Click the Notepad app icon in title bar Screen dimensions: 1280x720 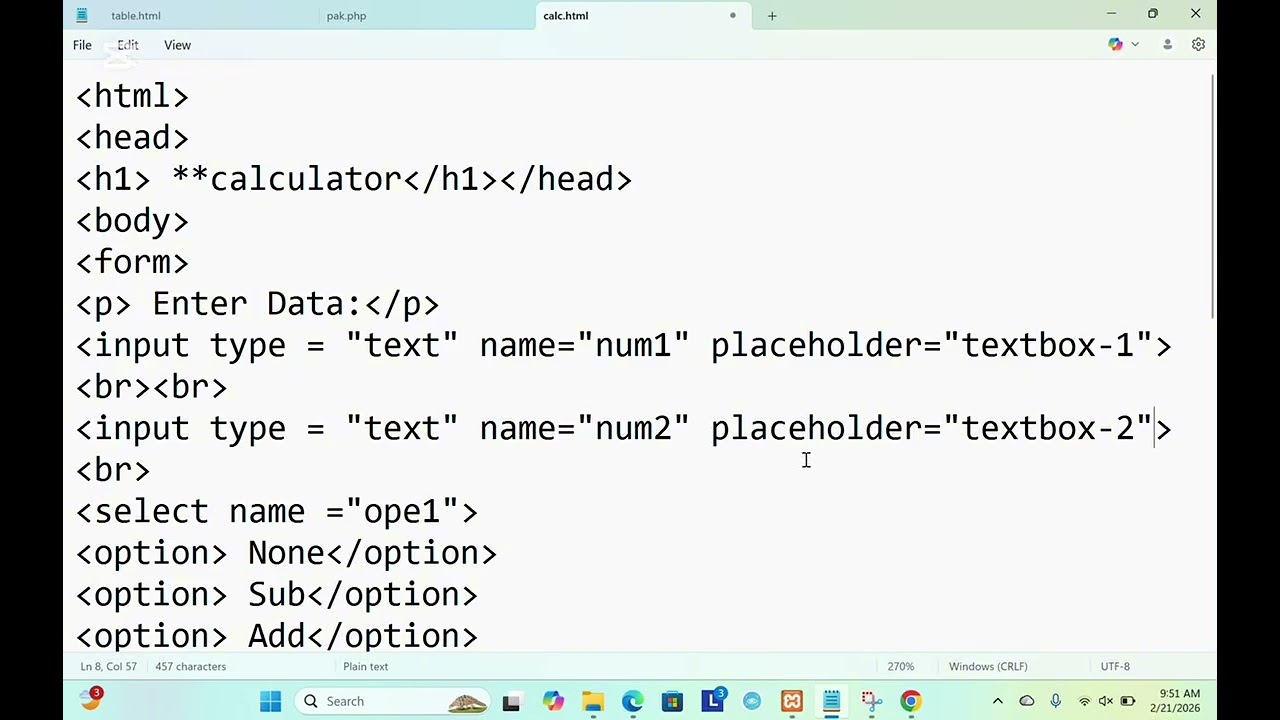tap(82, 16)
